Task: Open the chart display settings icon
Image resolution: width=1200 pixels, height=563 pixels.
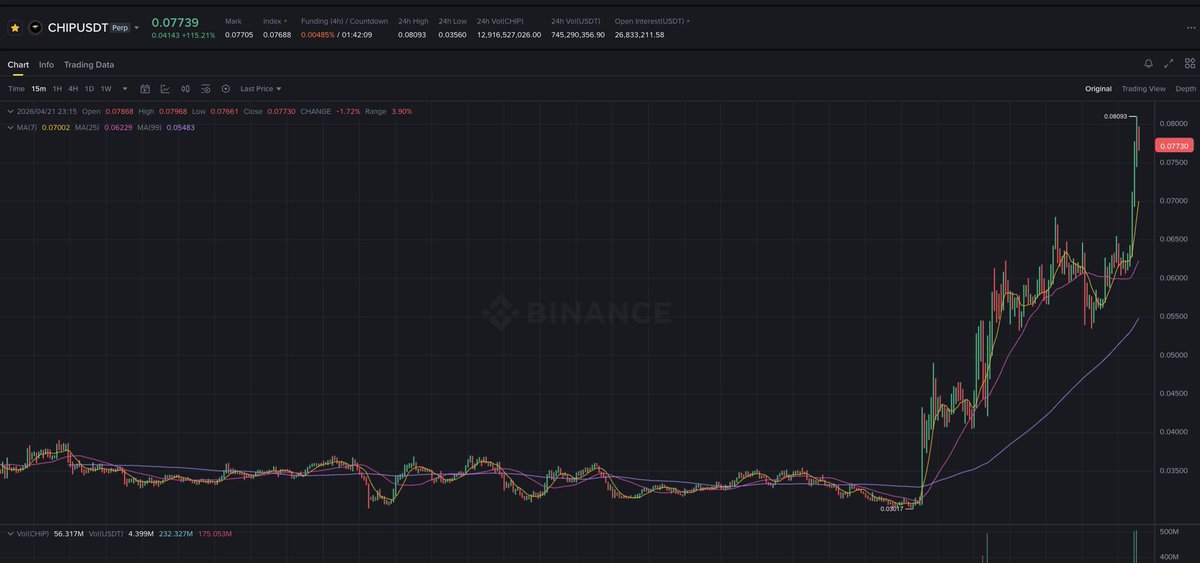Action: coord(205,89)
